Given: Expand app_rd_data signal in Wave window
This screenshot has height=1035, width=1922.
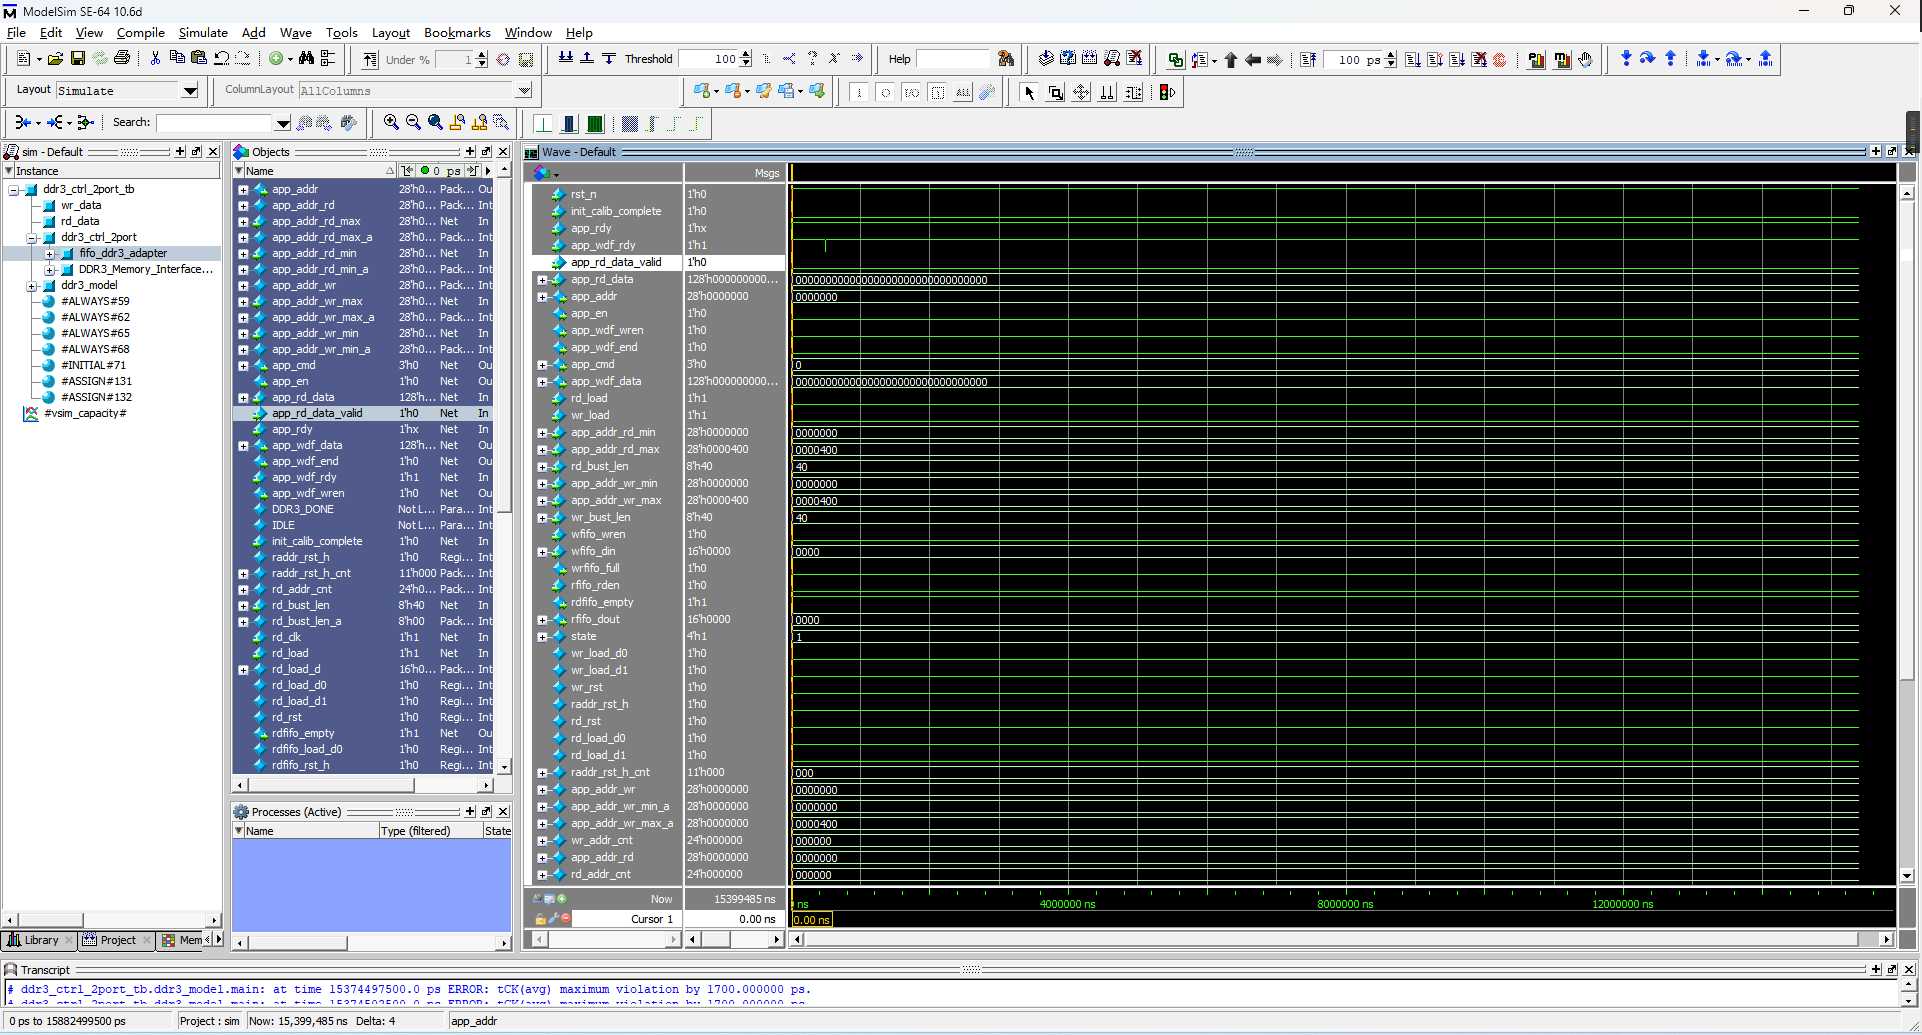Looking at the screenshot, I should click(542, 280).
